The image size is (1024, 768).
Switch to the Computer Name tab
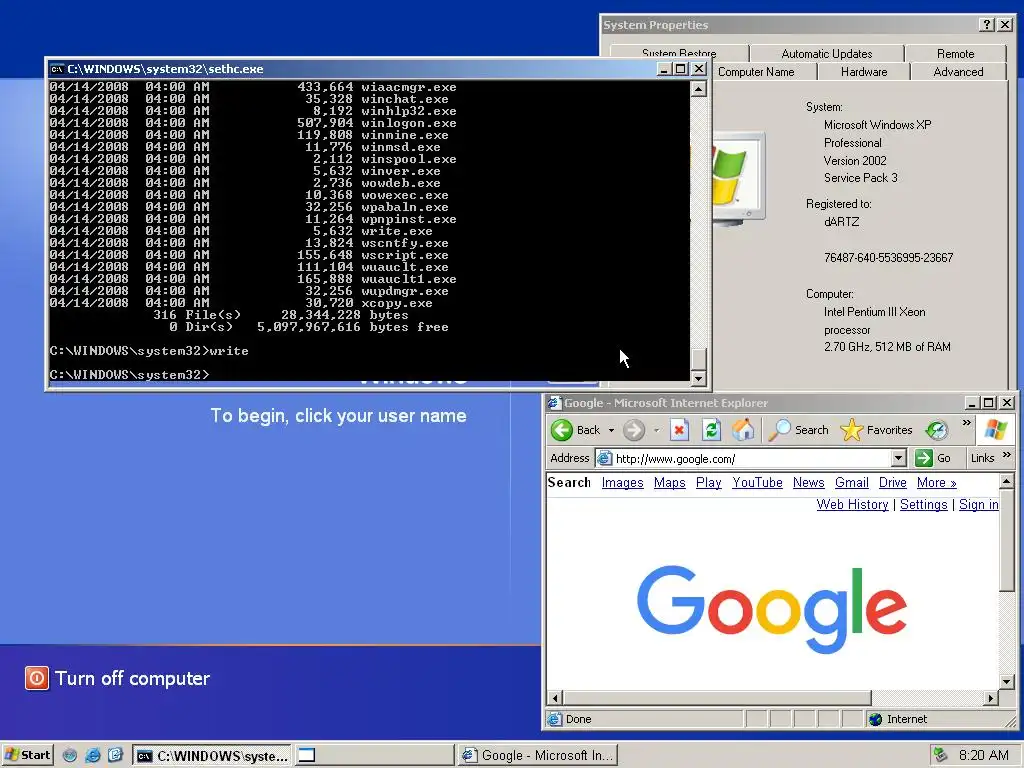756,72
